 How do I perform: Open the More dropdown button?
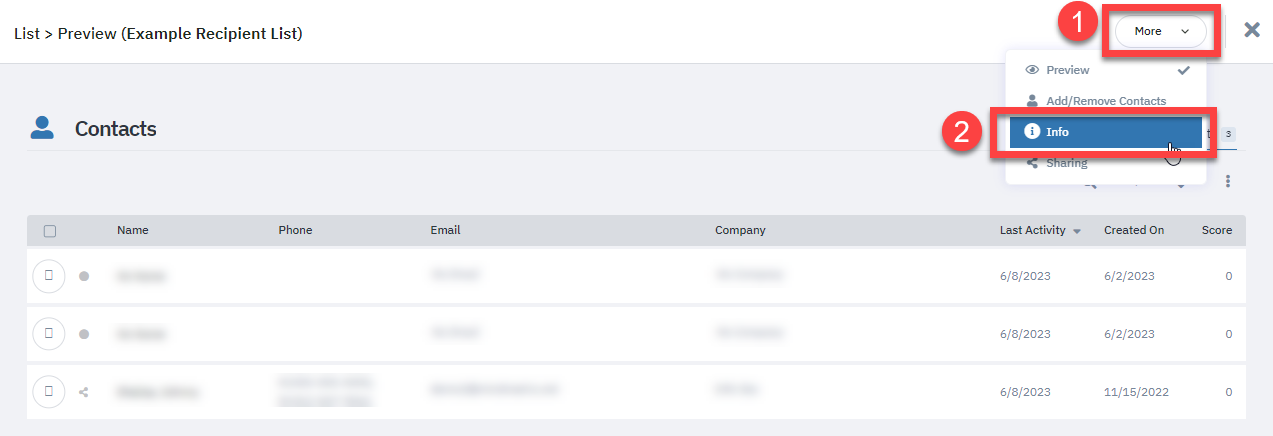tap(1160, 31)
